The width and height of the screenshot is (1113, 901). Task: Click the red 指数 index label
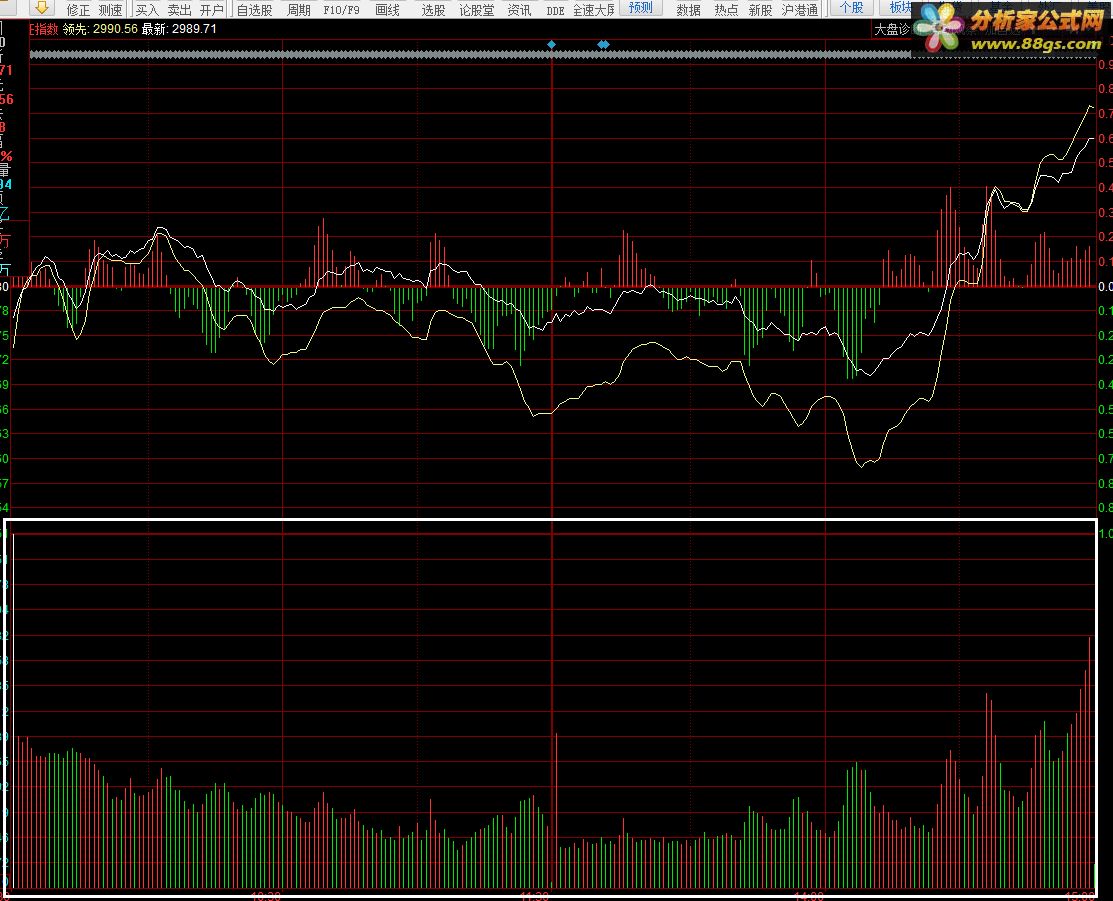(44, 29)
